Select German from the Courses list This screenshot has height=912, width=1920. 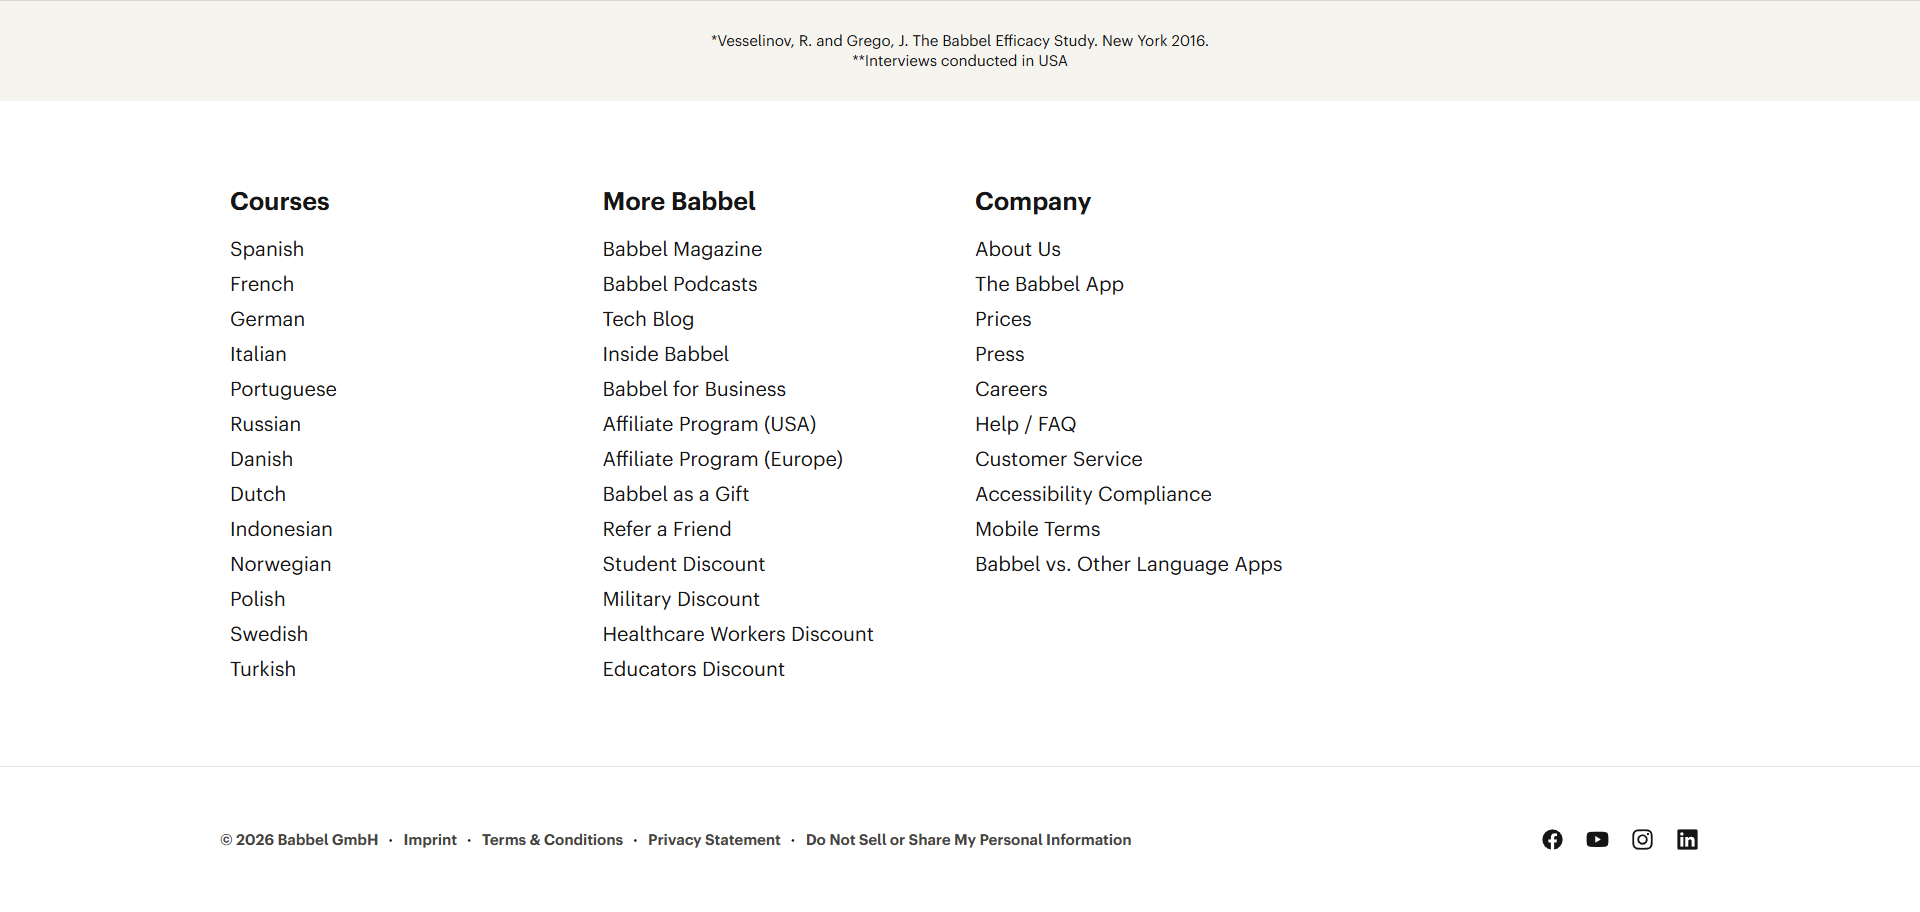pos(267,319)
